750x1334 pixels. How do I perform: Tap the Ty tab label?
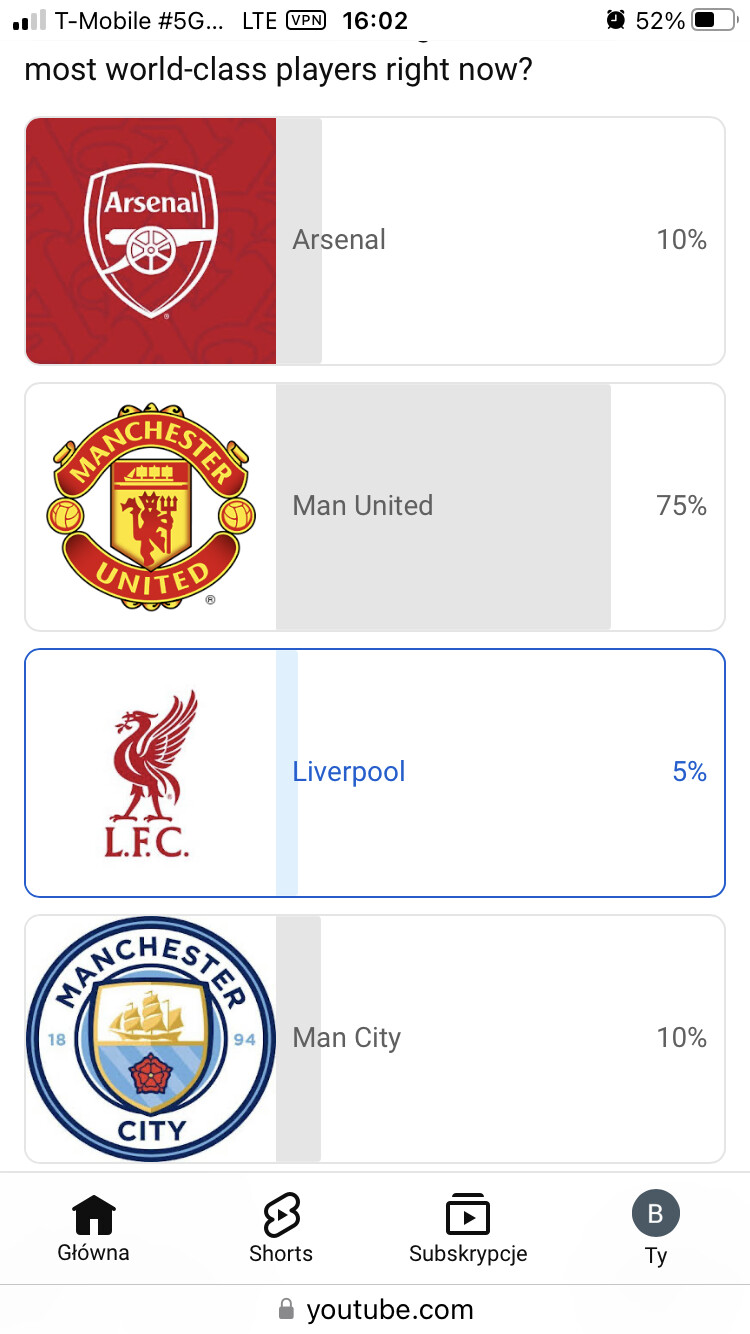(656, 1255)
